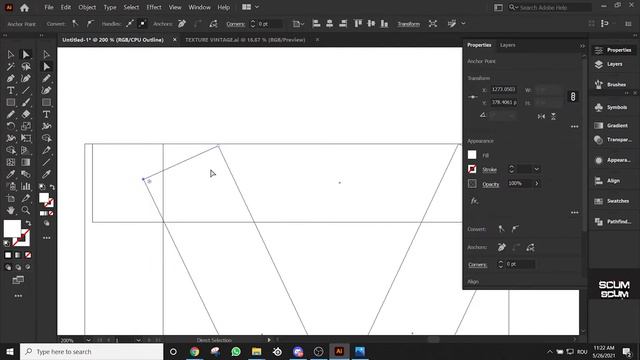The height and width of the screenshot is (360, 640).
Task: Hide handles for multiple selected anchor points
Action: (142, 24)
